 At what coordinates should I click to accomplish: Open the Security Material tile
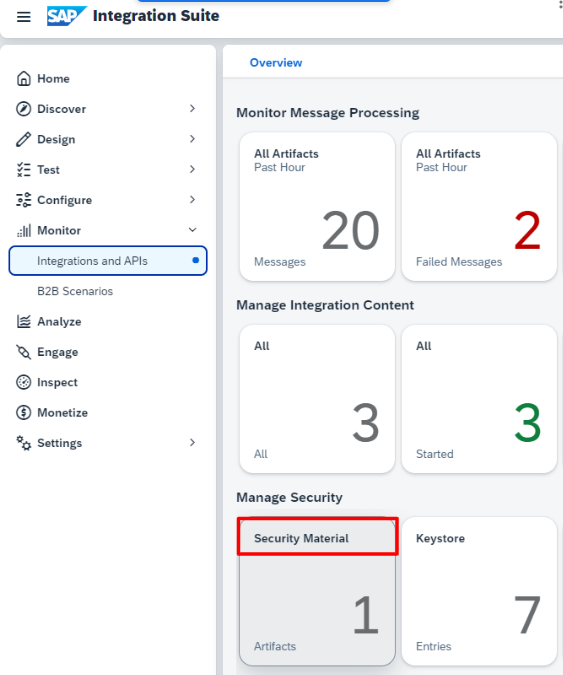317,591
